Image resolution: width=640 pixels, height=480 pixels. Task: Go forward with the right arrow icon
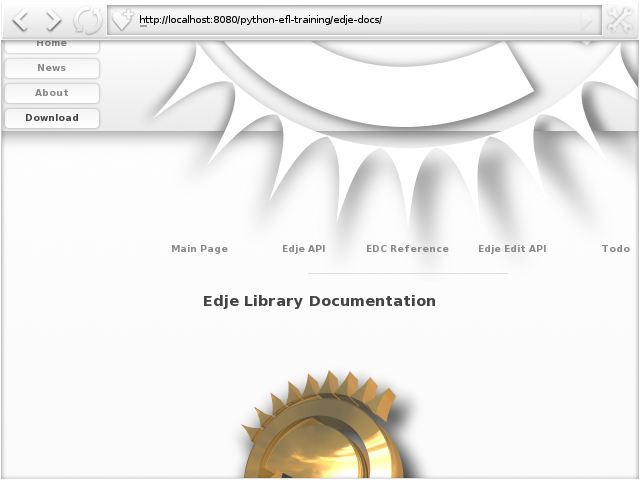click(53, 20)
